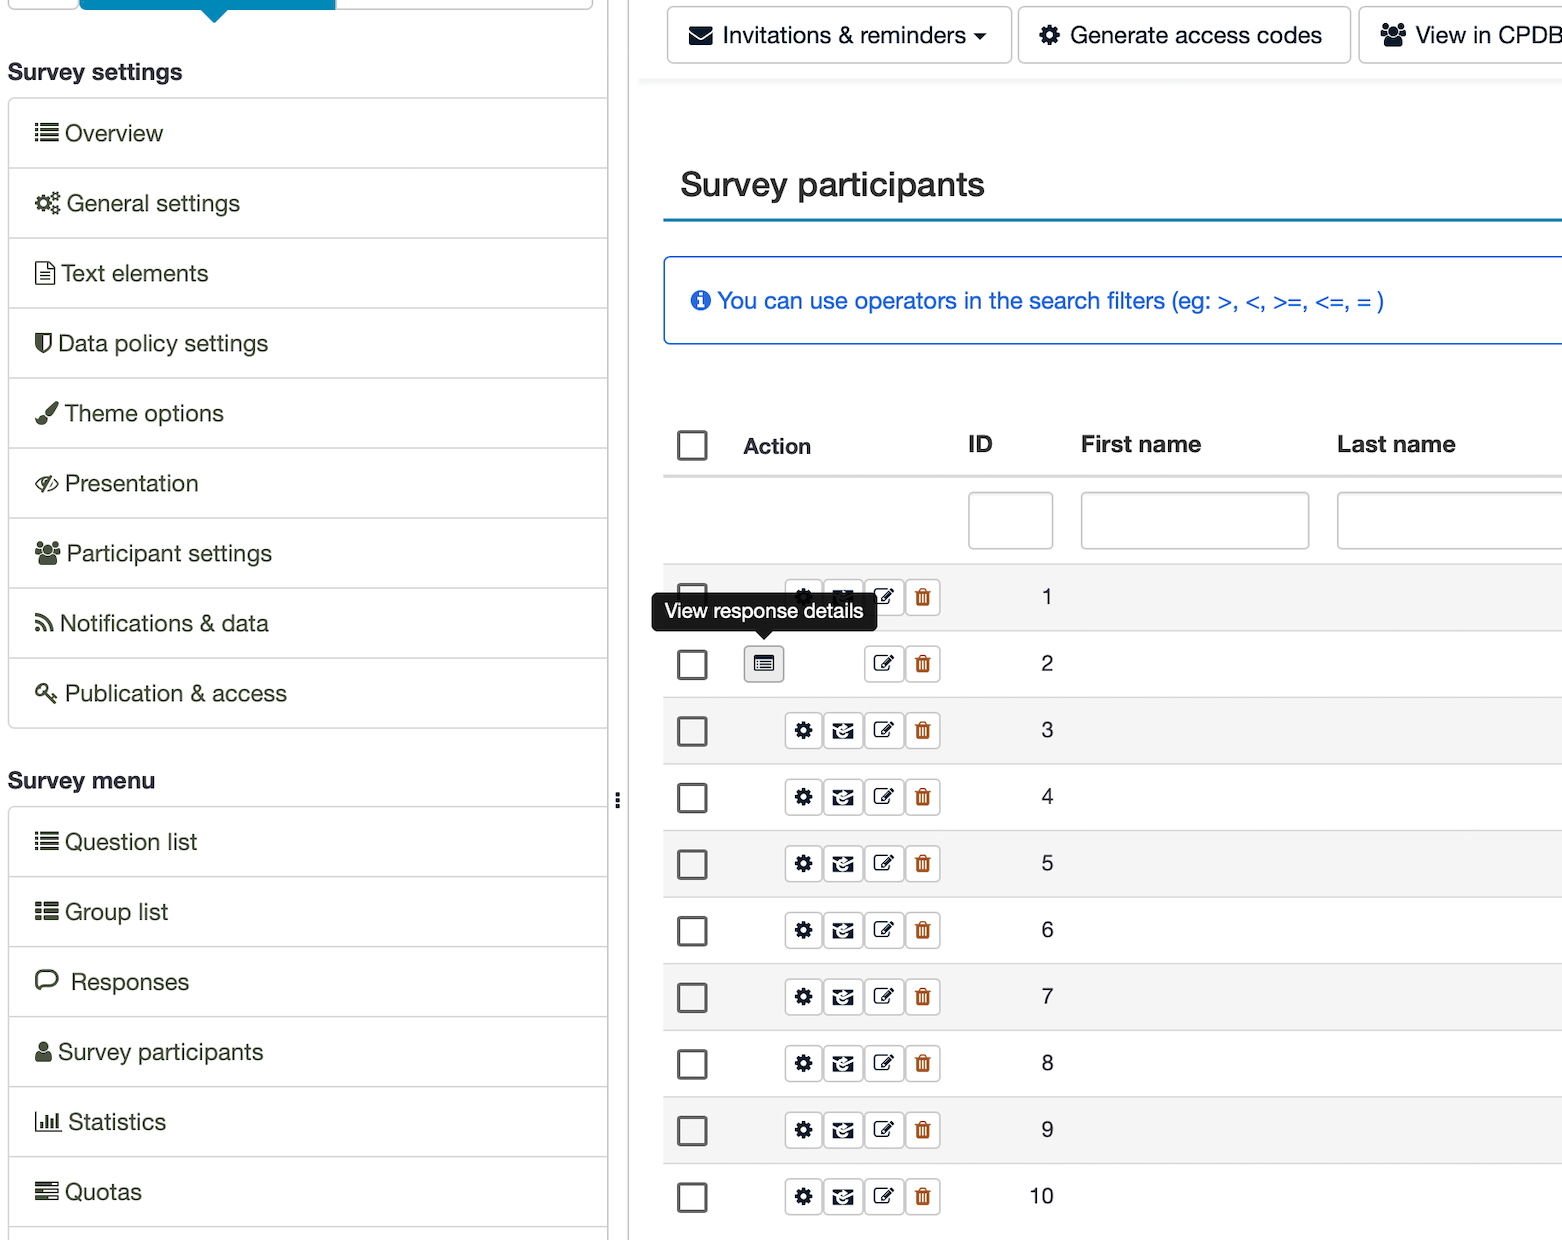Open Question list from the survey menu
Viewport: 1562px width, 1240px height.
tap(130, 842)
